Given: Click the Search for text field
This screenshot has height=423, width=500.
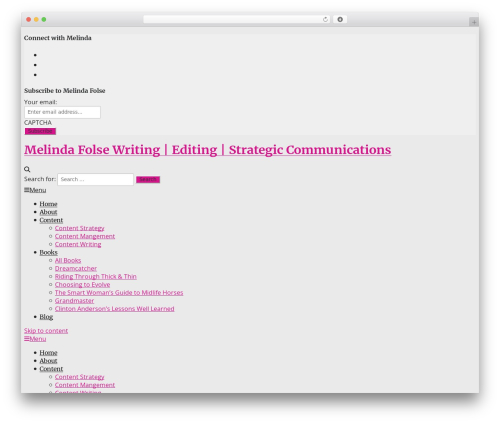Looking at the screenshot, I should point(95,179).
